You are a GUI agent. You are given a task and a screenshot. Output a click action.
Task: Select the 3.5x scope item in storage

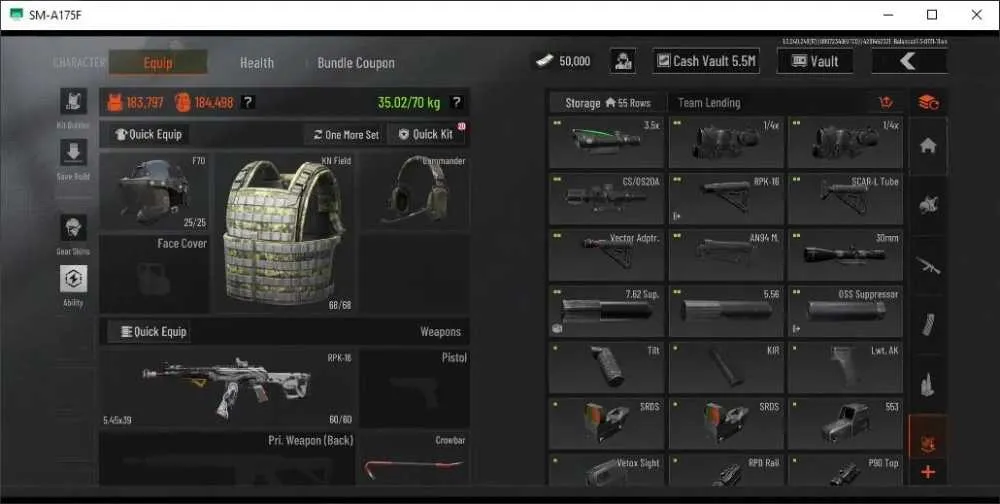[607, 143]
